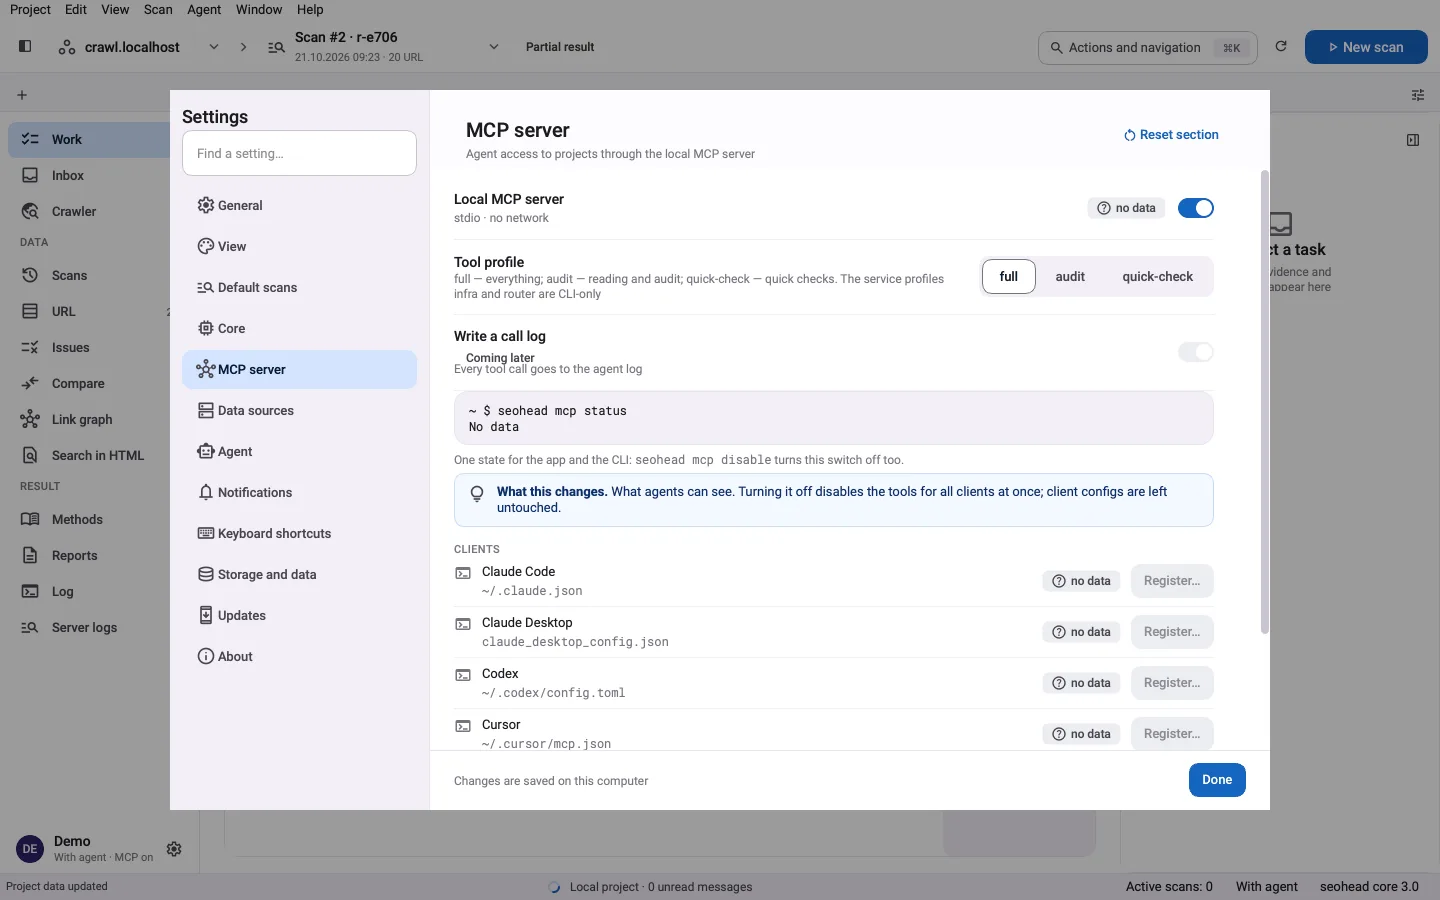Open Link graph in sidebar
Screen dimensions: 1440x900
pos(89,419)
